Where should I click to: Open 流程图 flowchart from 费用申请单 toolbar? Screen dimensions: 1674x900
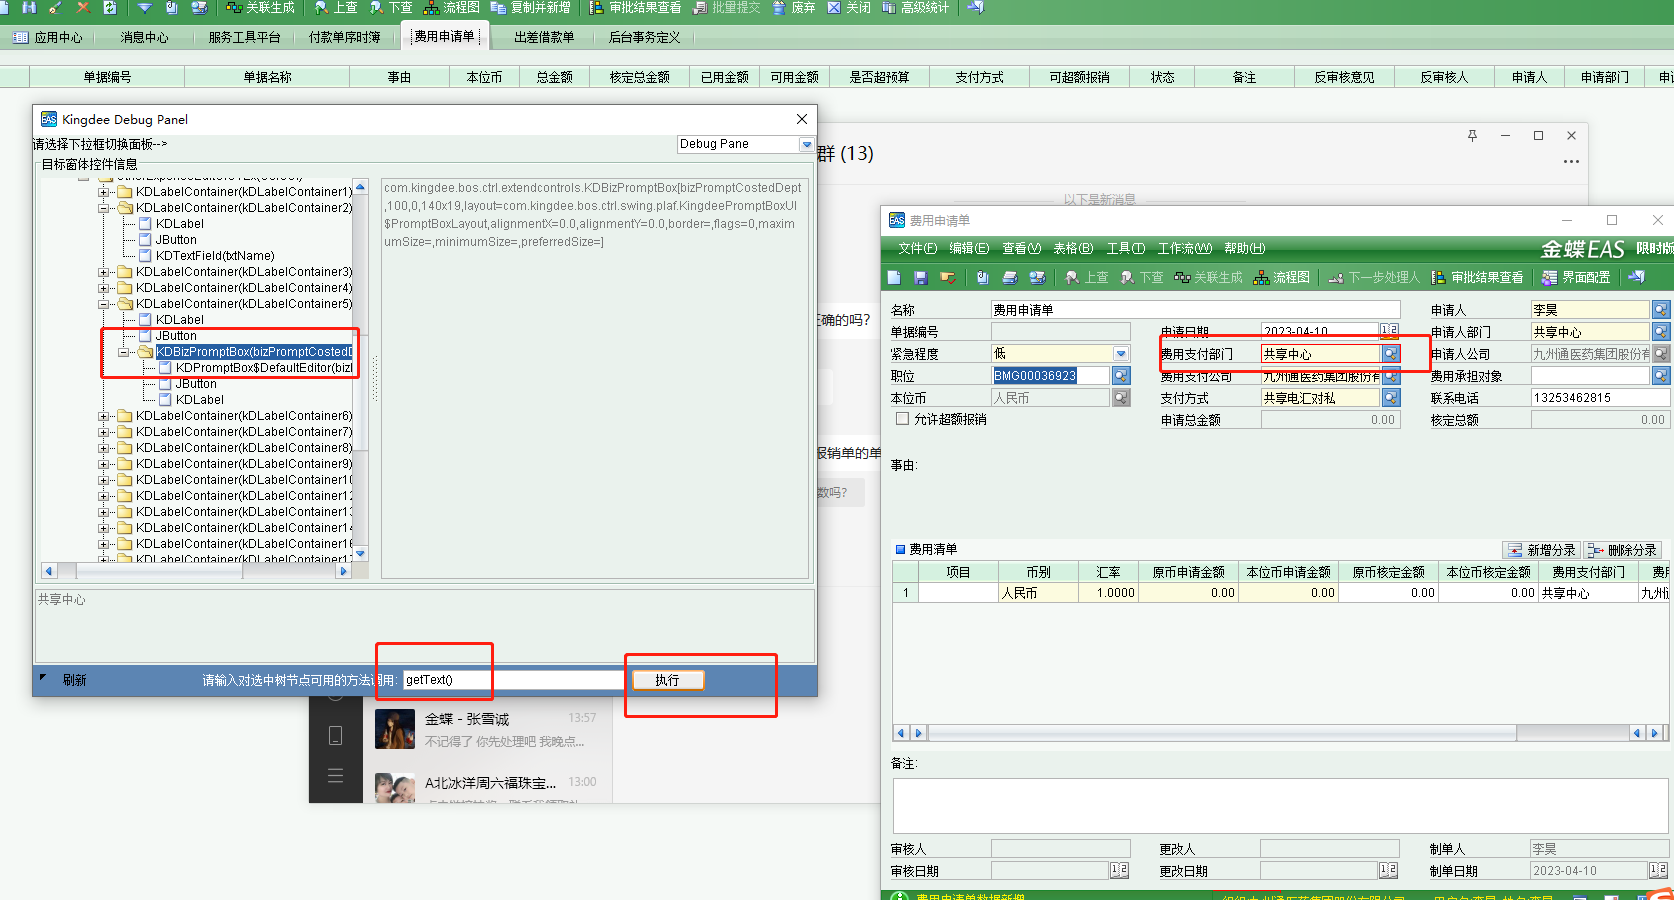click(1282, 277)
